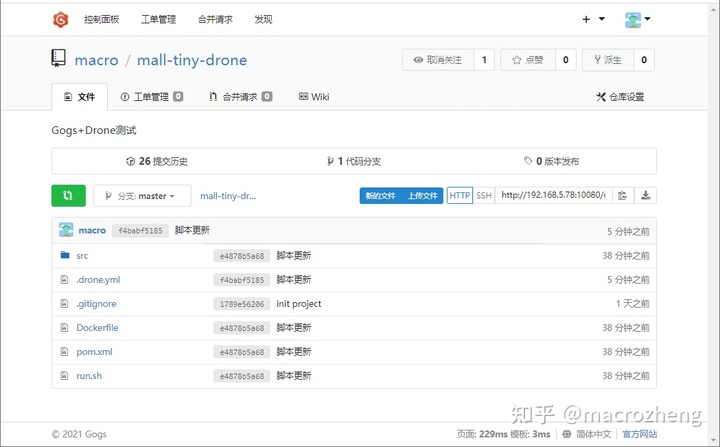Screen dimensions: 720x447
Task: Click the 上传文件 upload file button
Action: pos(422,196)
